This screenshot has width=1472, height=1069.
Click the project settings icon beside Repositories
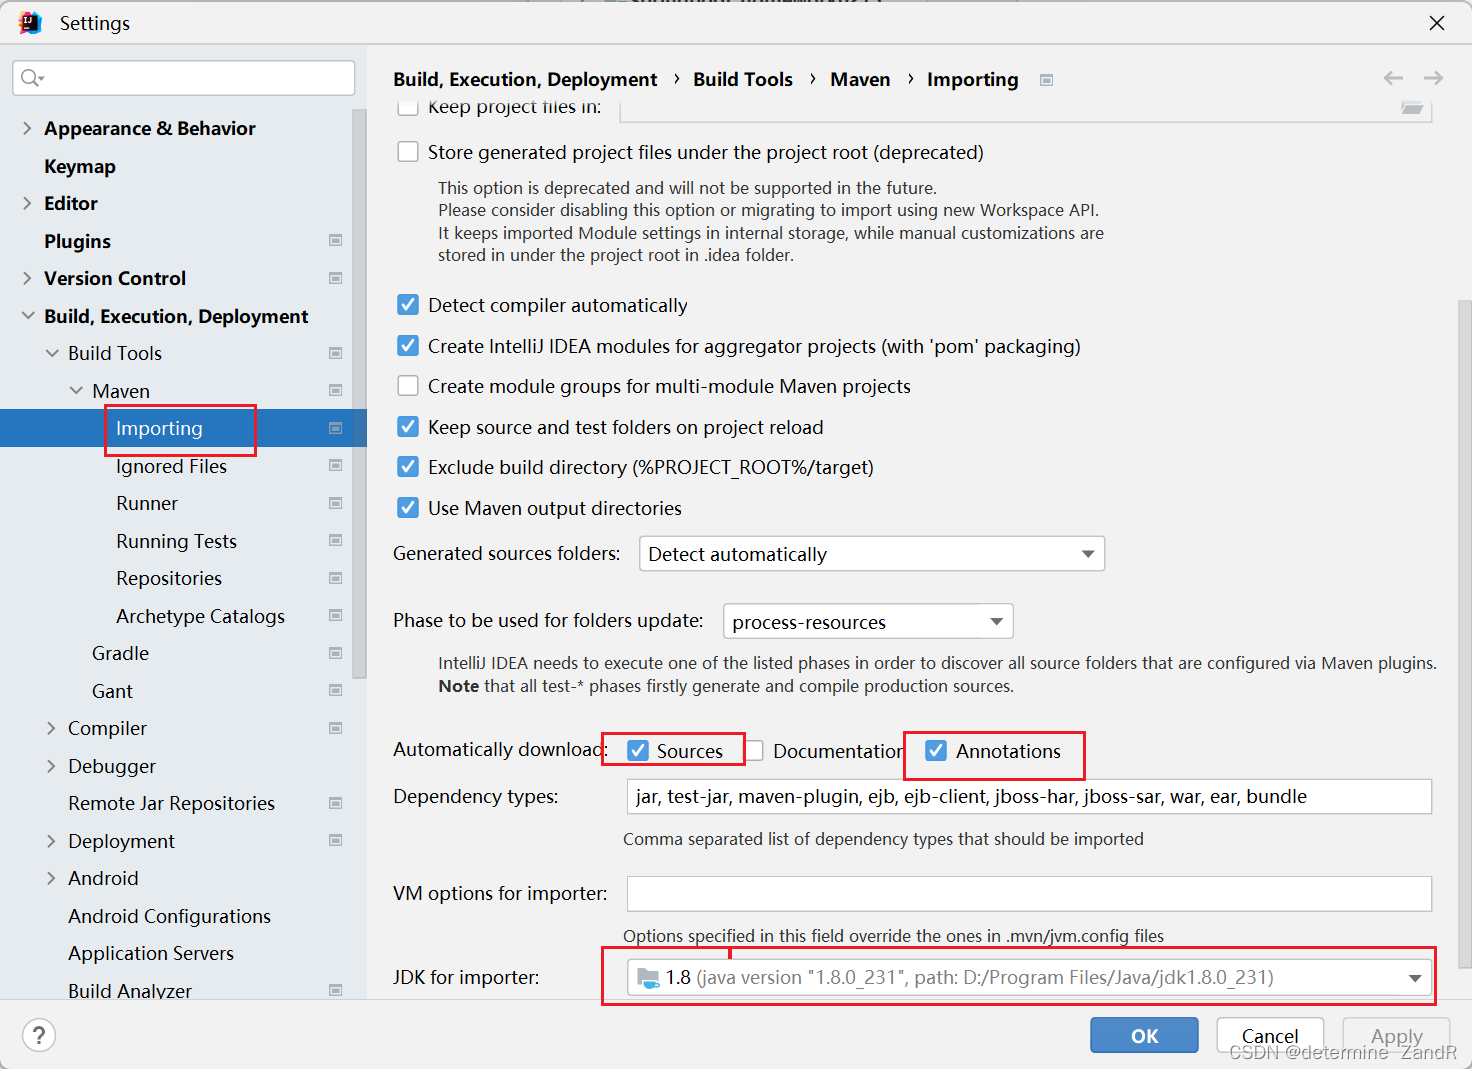click(335, 578)
